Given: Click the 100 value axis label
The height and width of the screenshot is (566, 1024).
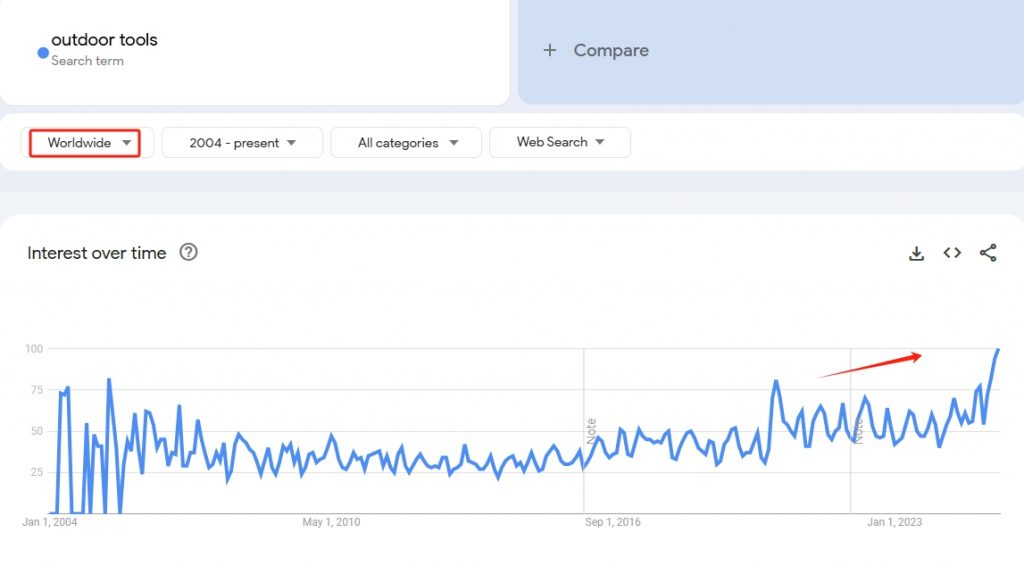Looking at the screenshot, I should coord(34,349).
